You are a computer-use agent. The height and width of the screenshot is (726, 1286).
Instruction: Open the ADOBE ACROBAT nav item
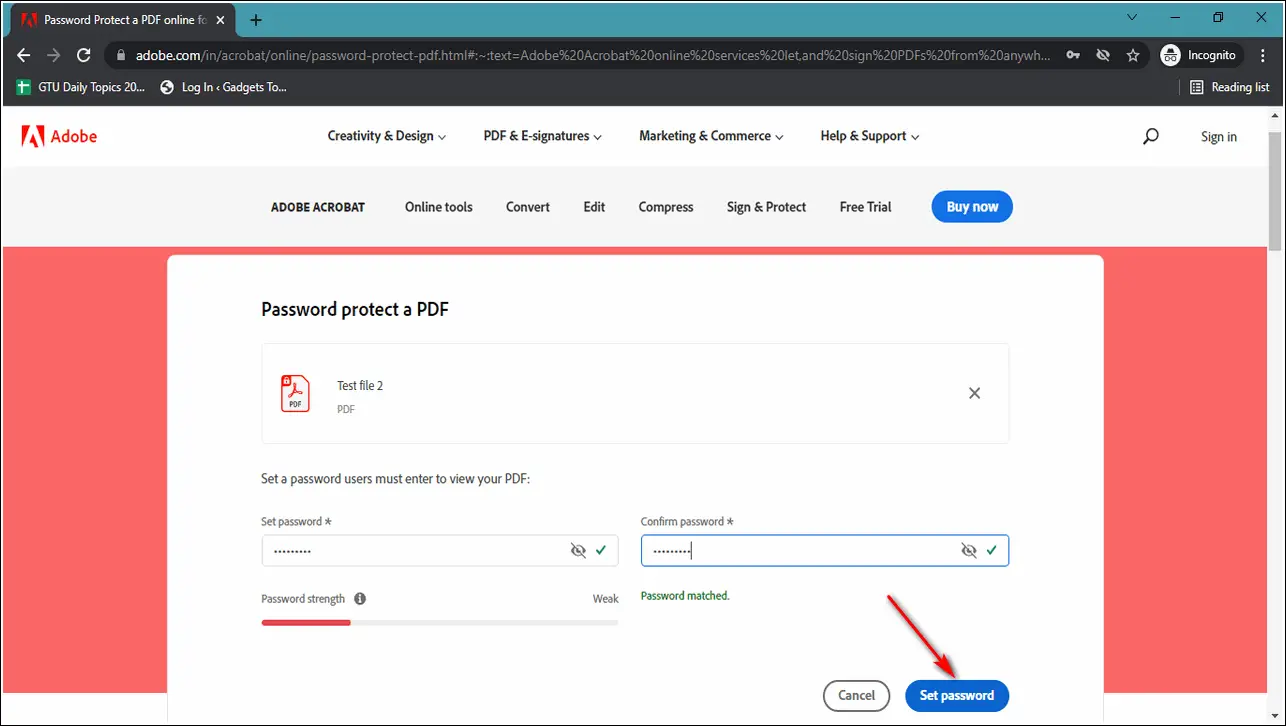318,207
